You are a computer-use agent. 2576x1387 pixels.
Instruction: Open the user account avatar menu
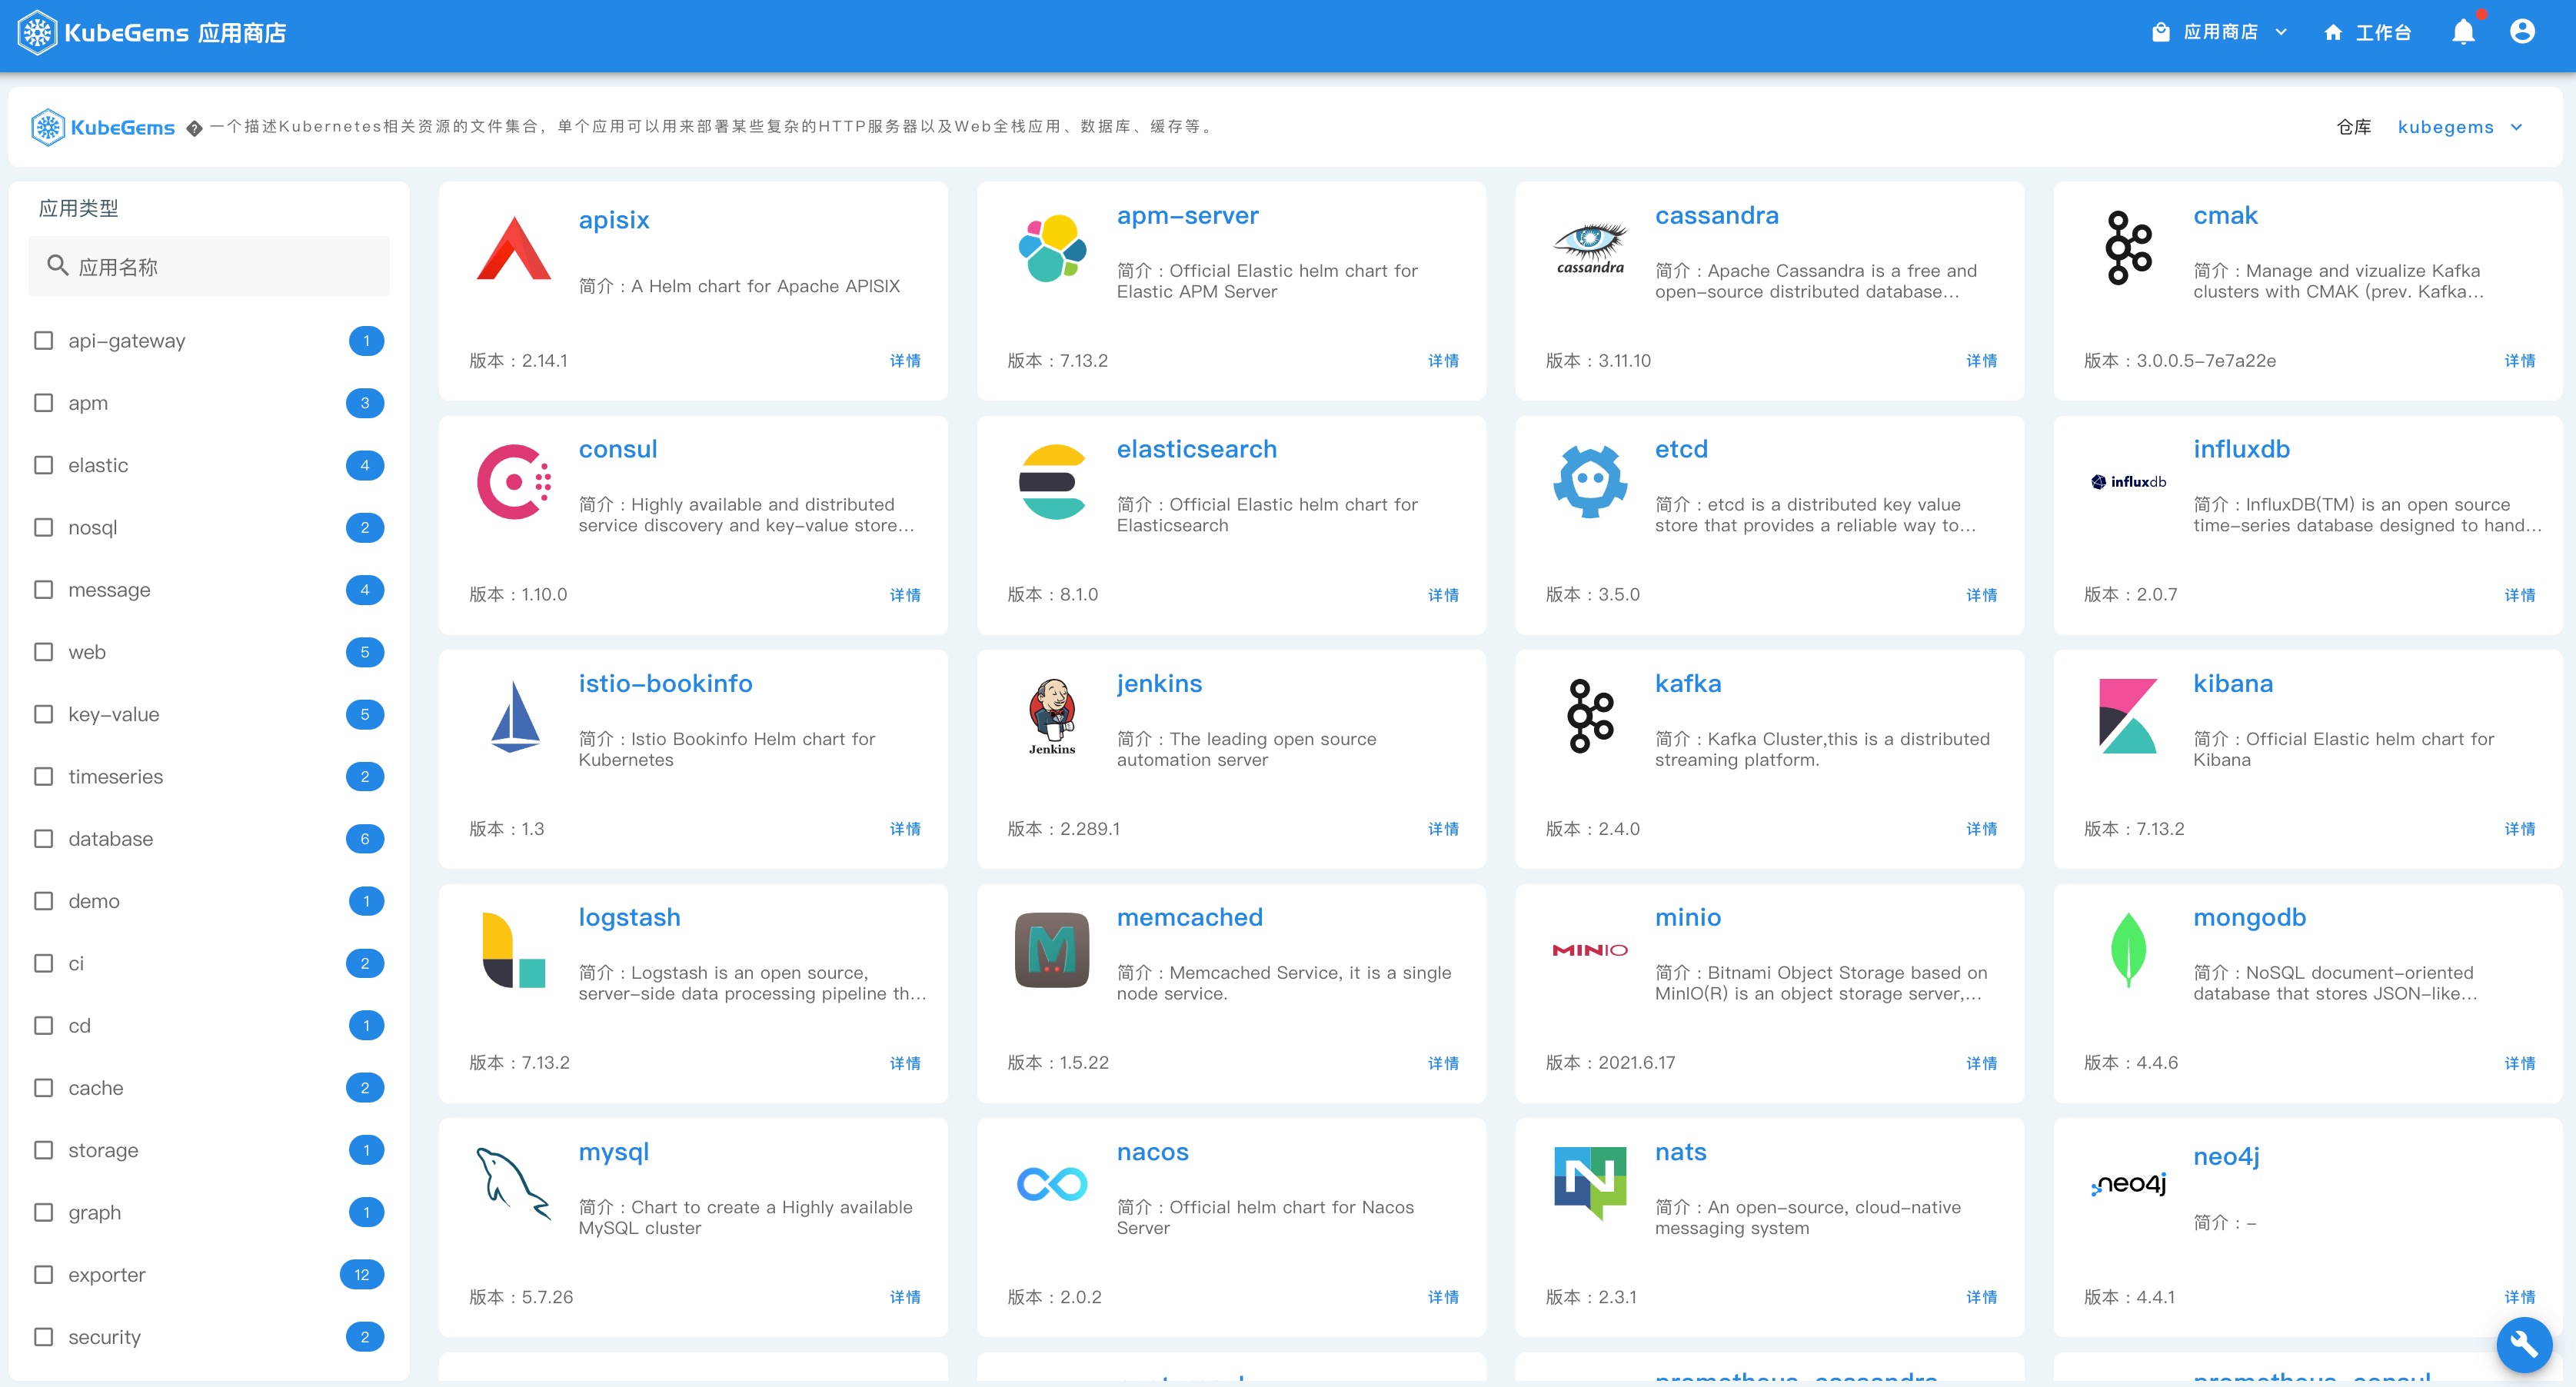[x=2522, y=32]
